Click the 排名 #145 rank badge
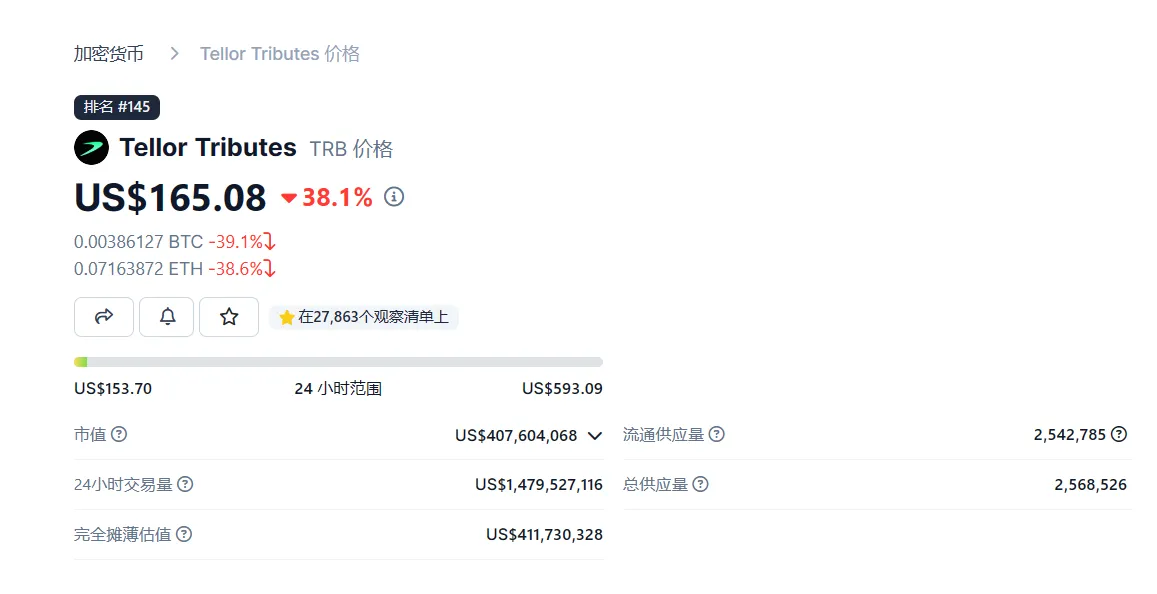 tap(117, 107)
